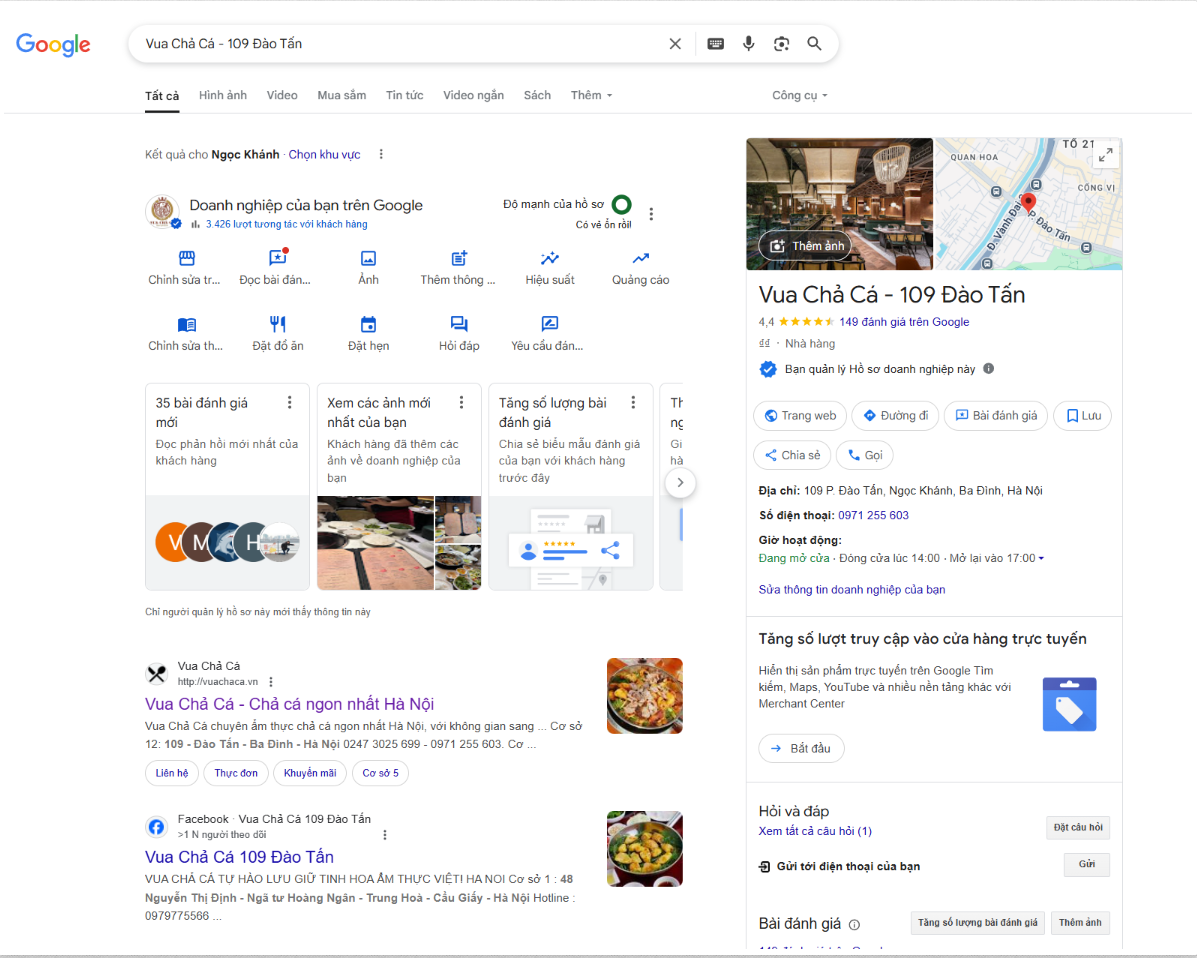Open the Đặt đồ ăn food ordering icon
Viewport: 1197px width, 958px height.
pyautogui.click(x=277, y=324)
